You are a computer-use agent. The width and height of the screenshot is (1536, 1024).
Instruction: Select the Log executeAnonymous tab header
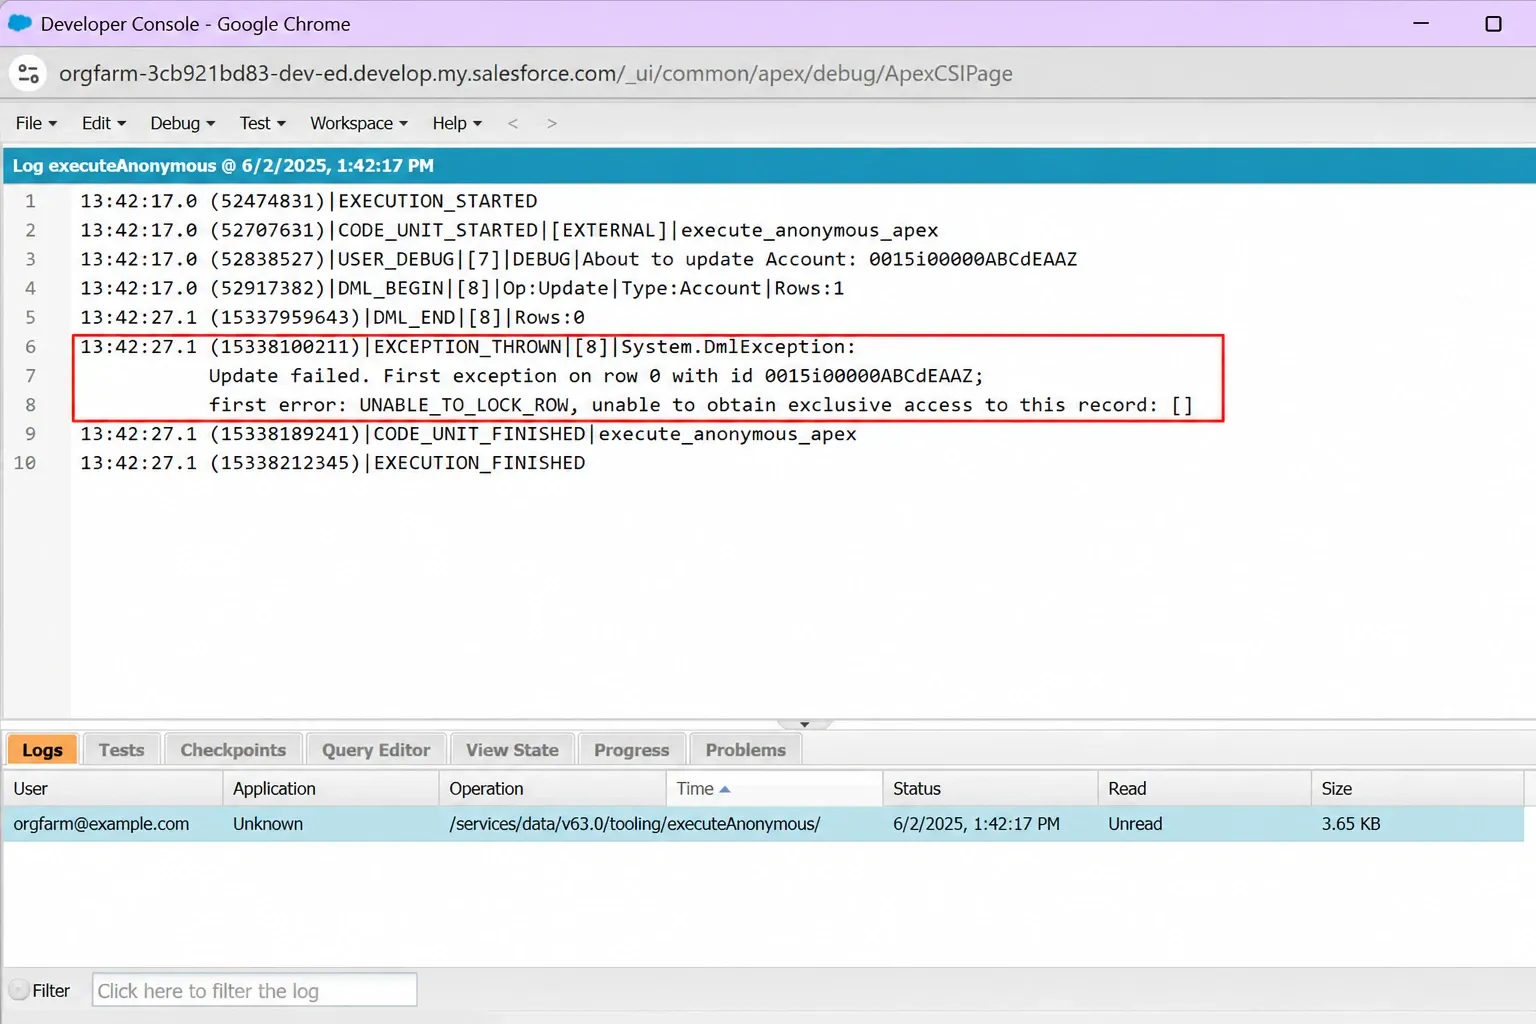(x=223, y=166)
